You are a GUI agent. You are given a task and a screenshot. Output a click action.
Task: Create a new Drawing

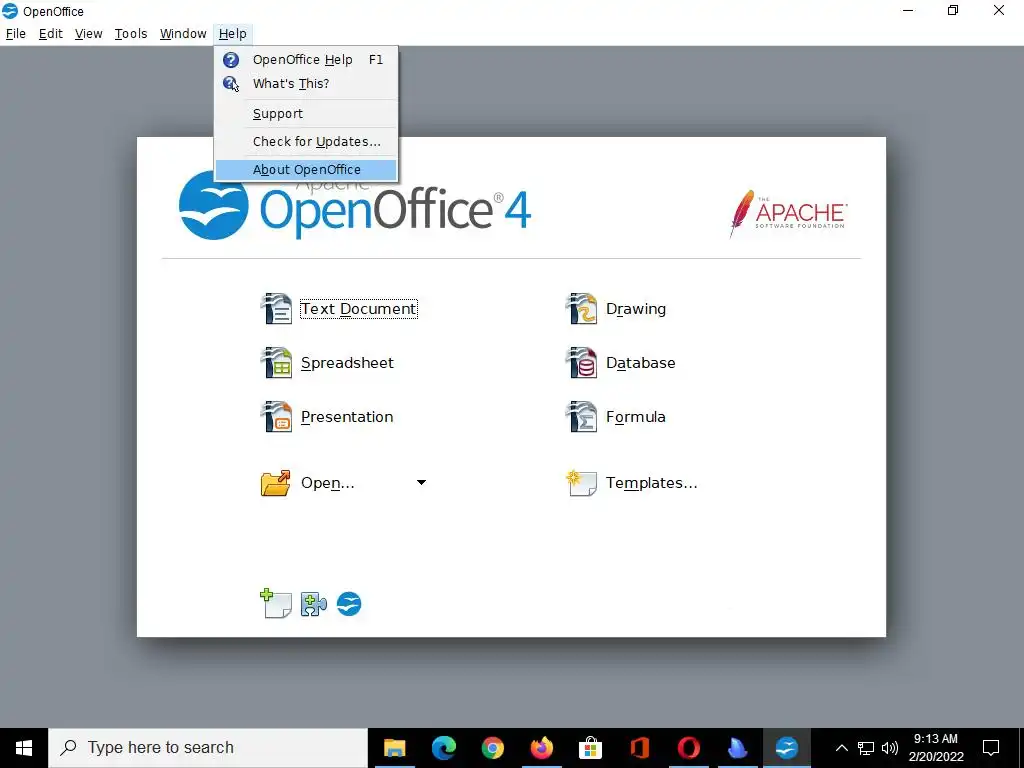[x=635, y=309]
